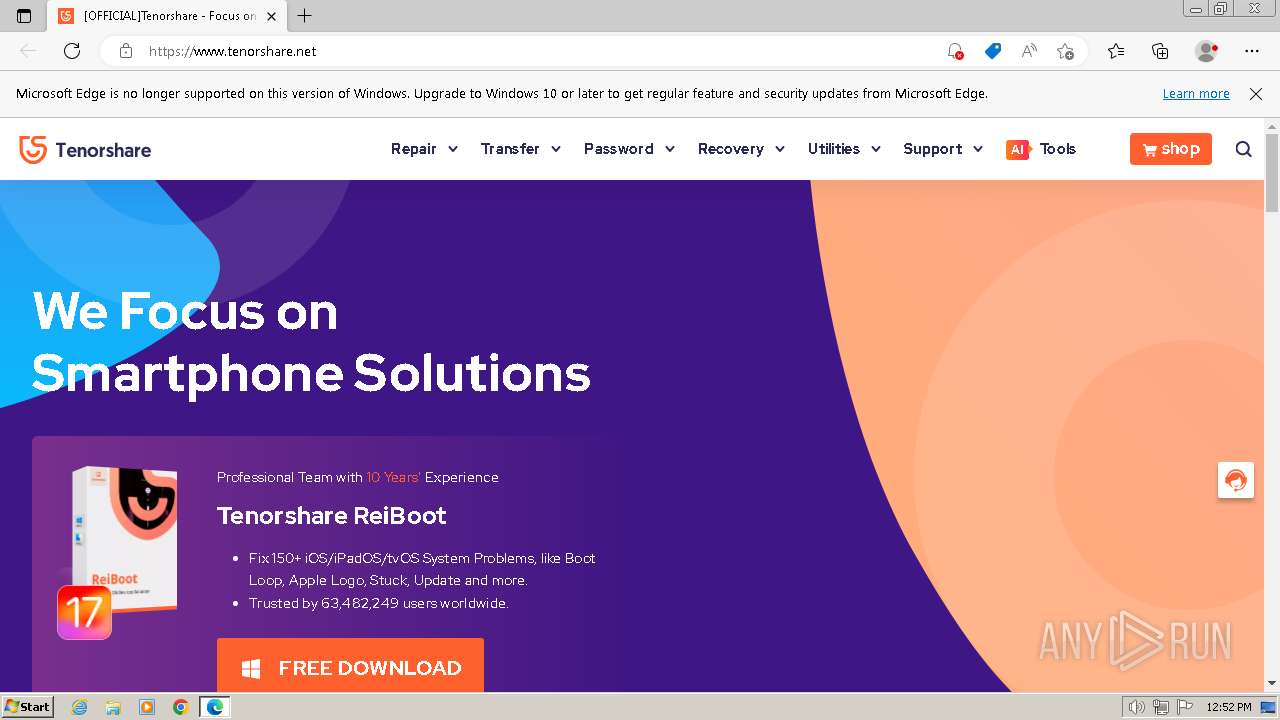Add this page to favorites
The height and width of the screenshot is (720, 1280).
coord(1065,51)
